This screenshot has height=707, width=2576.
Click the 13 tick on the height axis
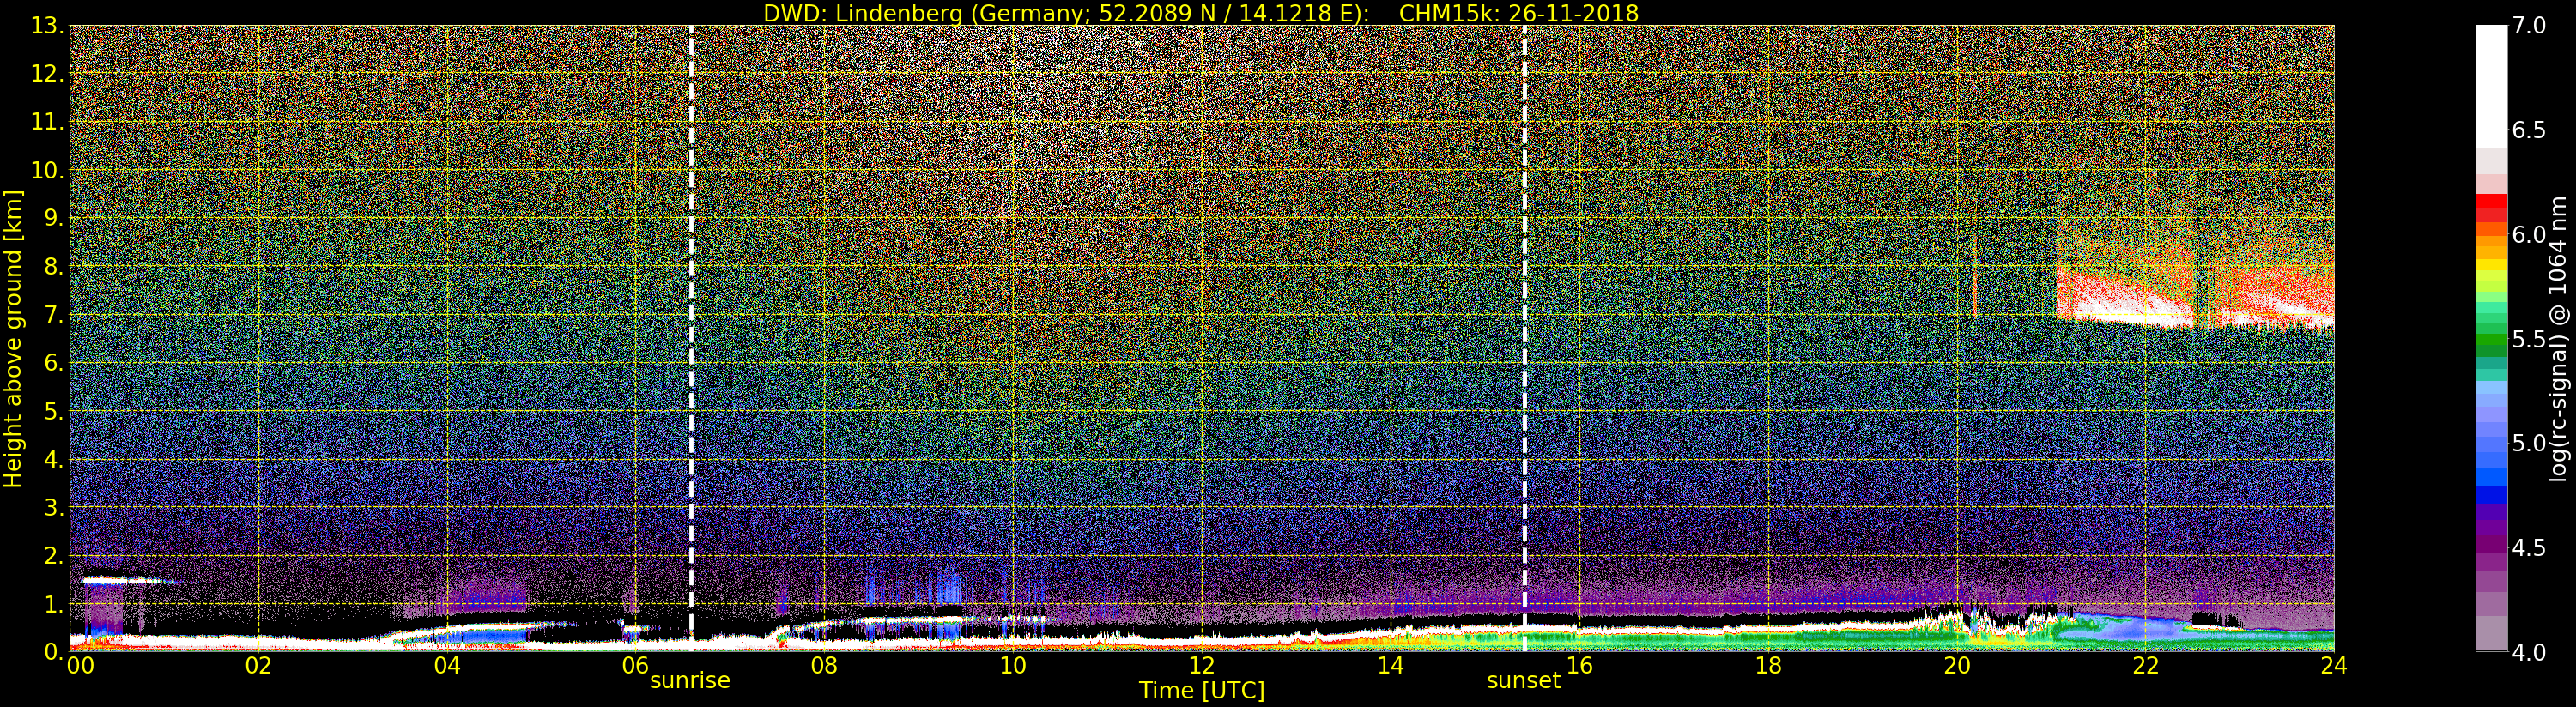tap(46, 26)
